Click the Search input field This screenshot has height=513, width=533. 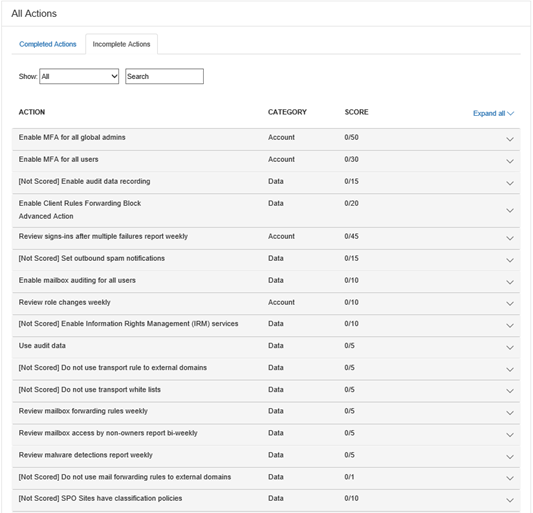click(x=165, y=76)
